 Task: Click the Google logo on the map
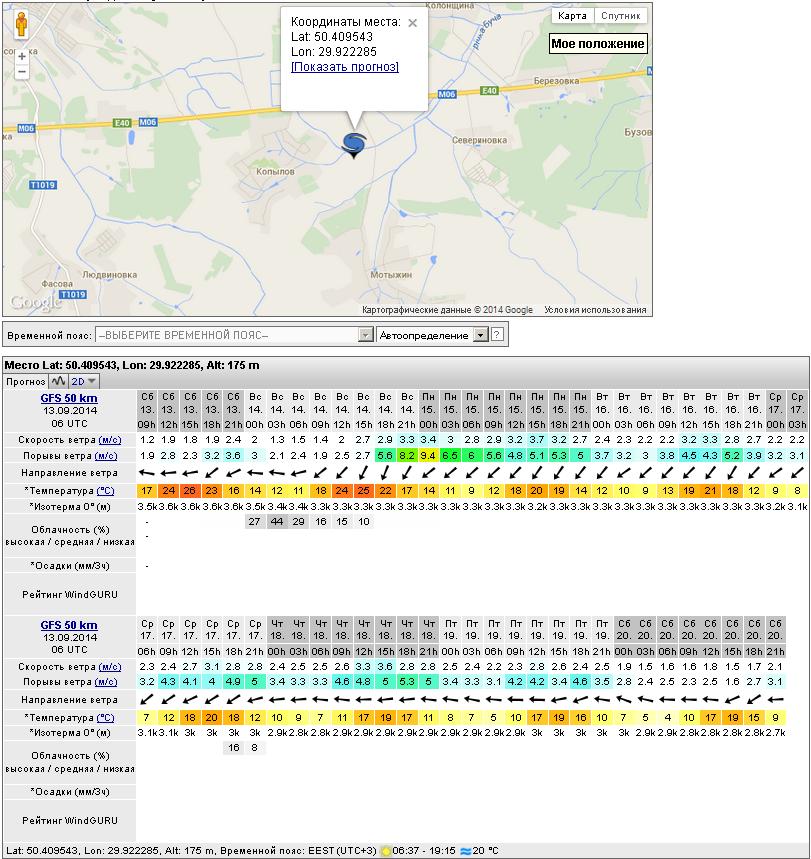35,303
